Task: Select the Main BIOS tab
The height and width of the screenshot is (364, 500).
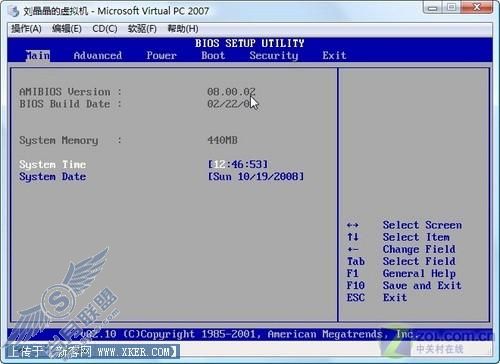Action: (x=38, y=55)
